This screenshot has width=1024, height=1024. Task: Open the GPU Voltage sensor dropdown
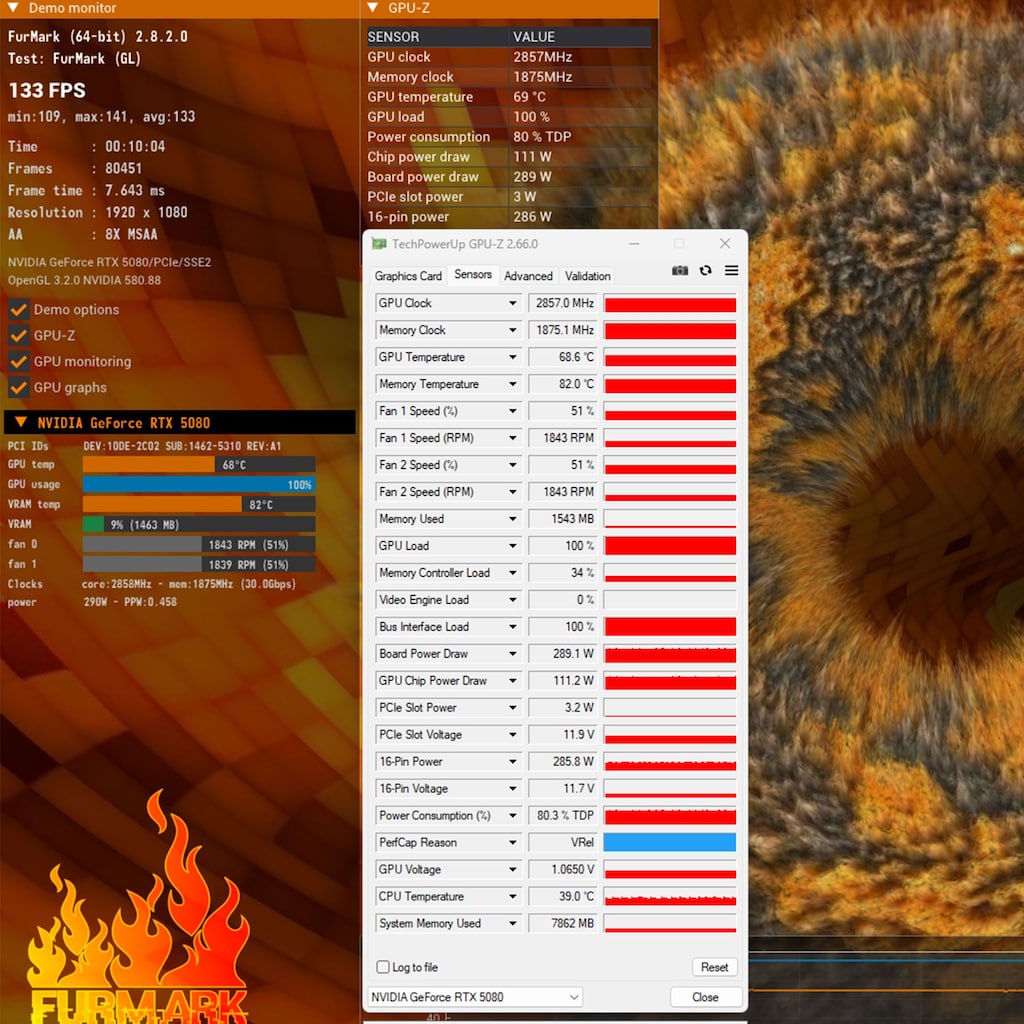pyautogui.click(x=513, y=869)
